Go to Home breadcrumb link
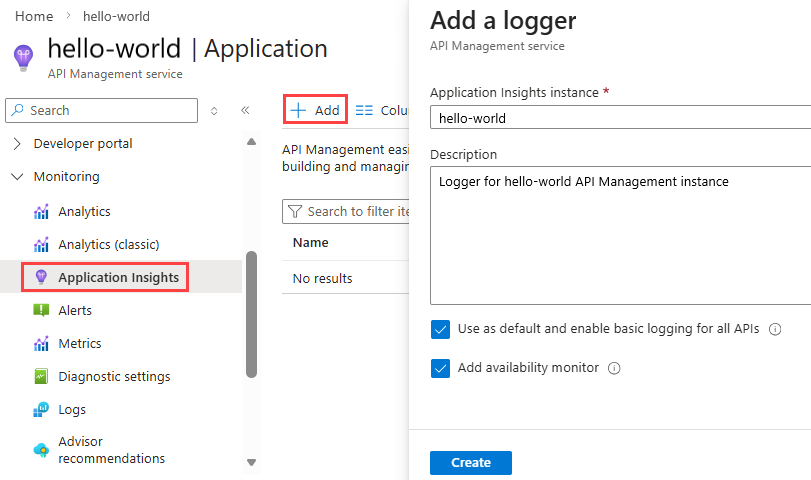Screen dimensions: 811x480 34,17
